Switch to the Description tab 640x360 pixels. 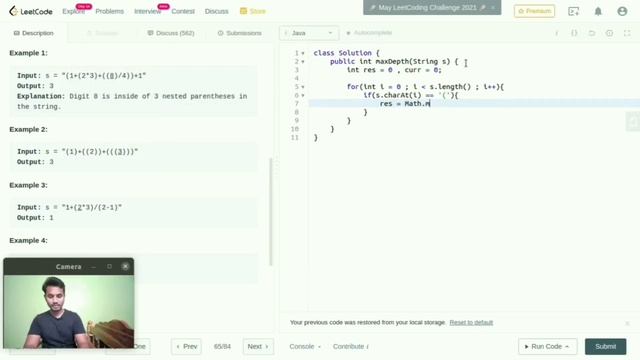(x=33, y=33)
